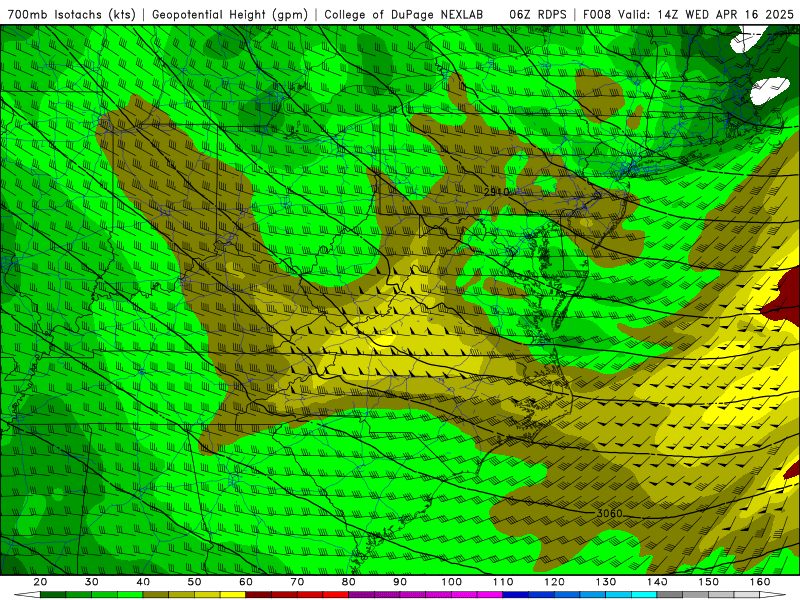Click the "100" color bar scale label
The height and width of the screenshot is (600, 800).
451,582
